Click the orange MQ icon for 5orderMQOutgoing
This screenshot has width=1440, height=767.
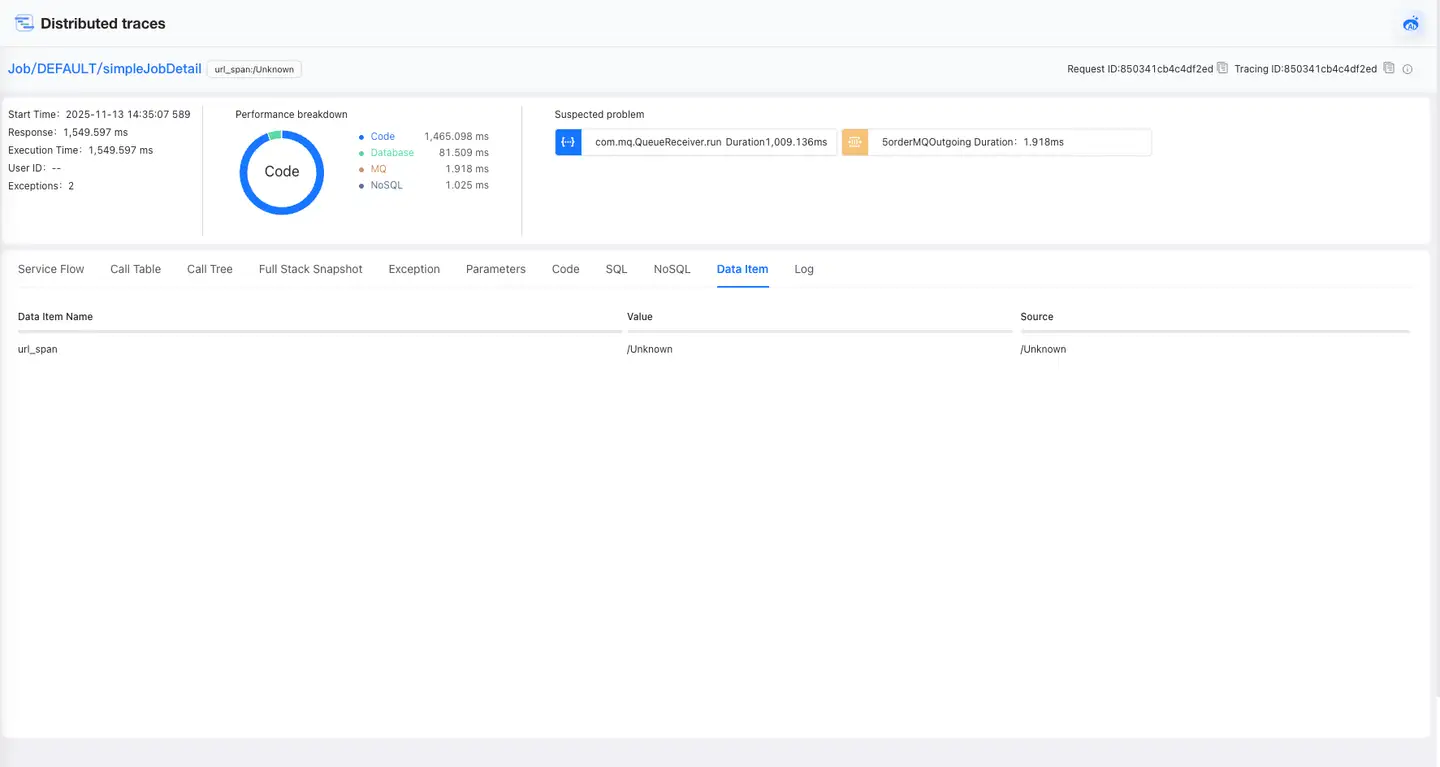(854, 142)
